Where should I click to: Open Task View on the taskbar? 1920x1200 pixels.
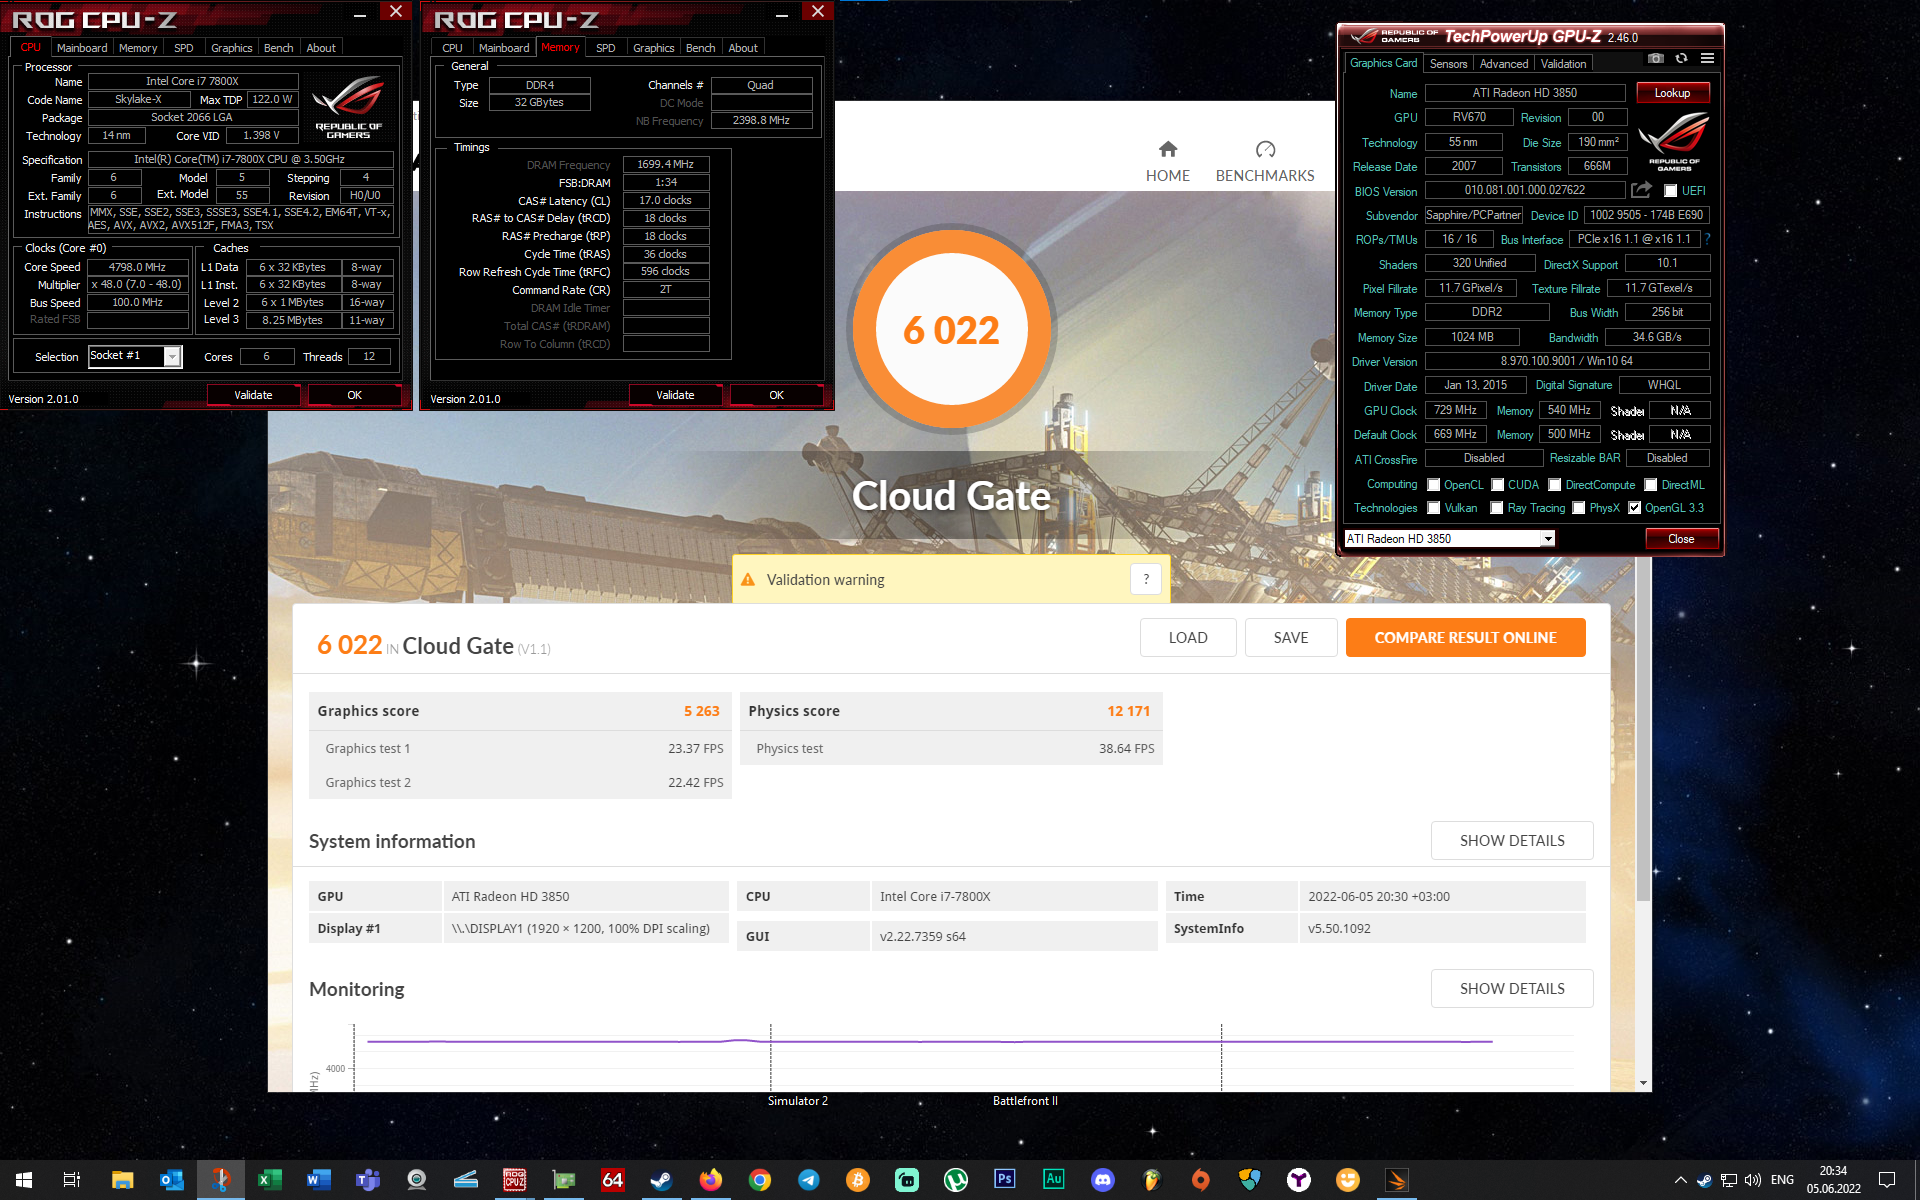point(72,1180)
